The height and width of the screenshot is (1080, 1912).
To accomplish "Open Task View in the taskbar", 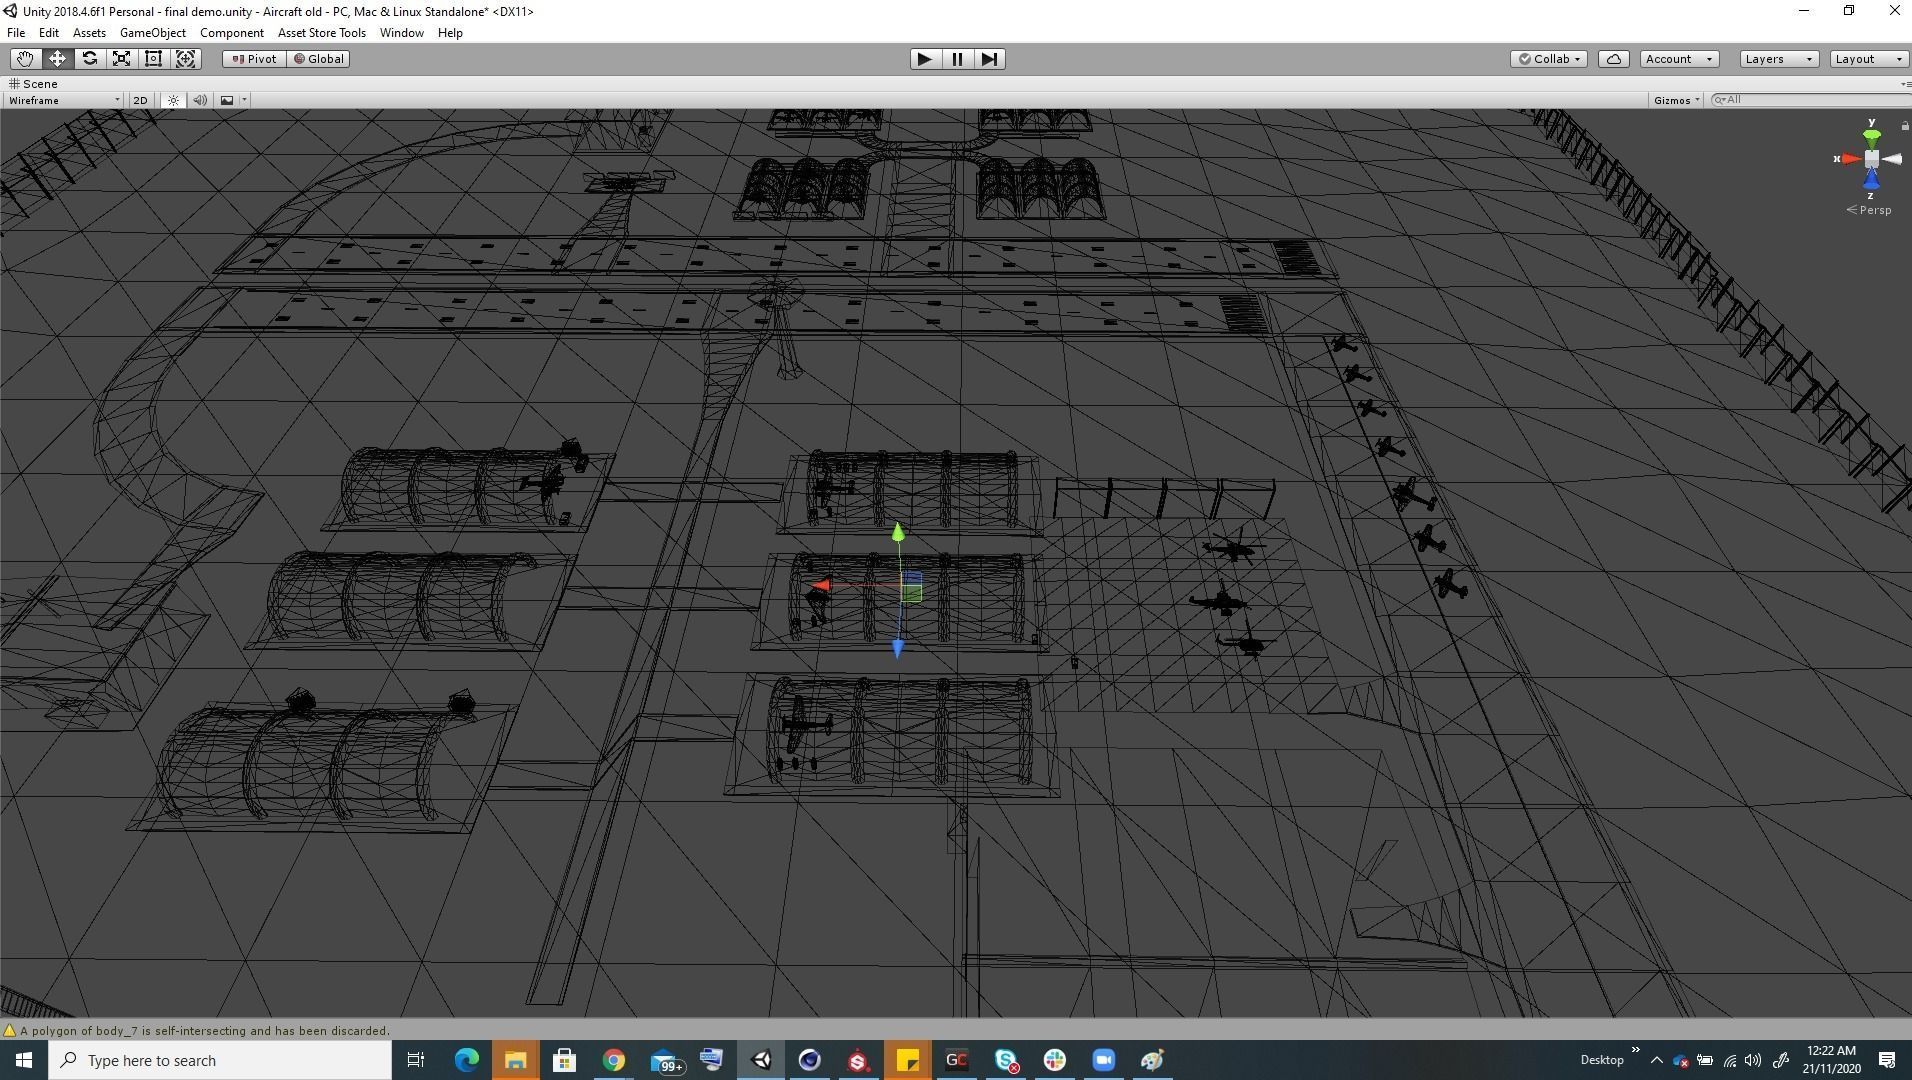I will click(416, 1060).
